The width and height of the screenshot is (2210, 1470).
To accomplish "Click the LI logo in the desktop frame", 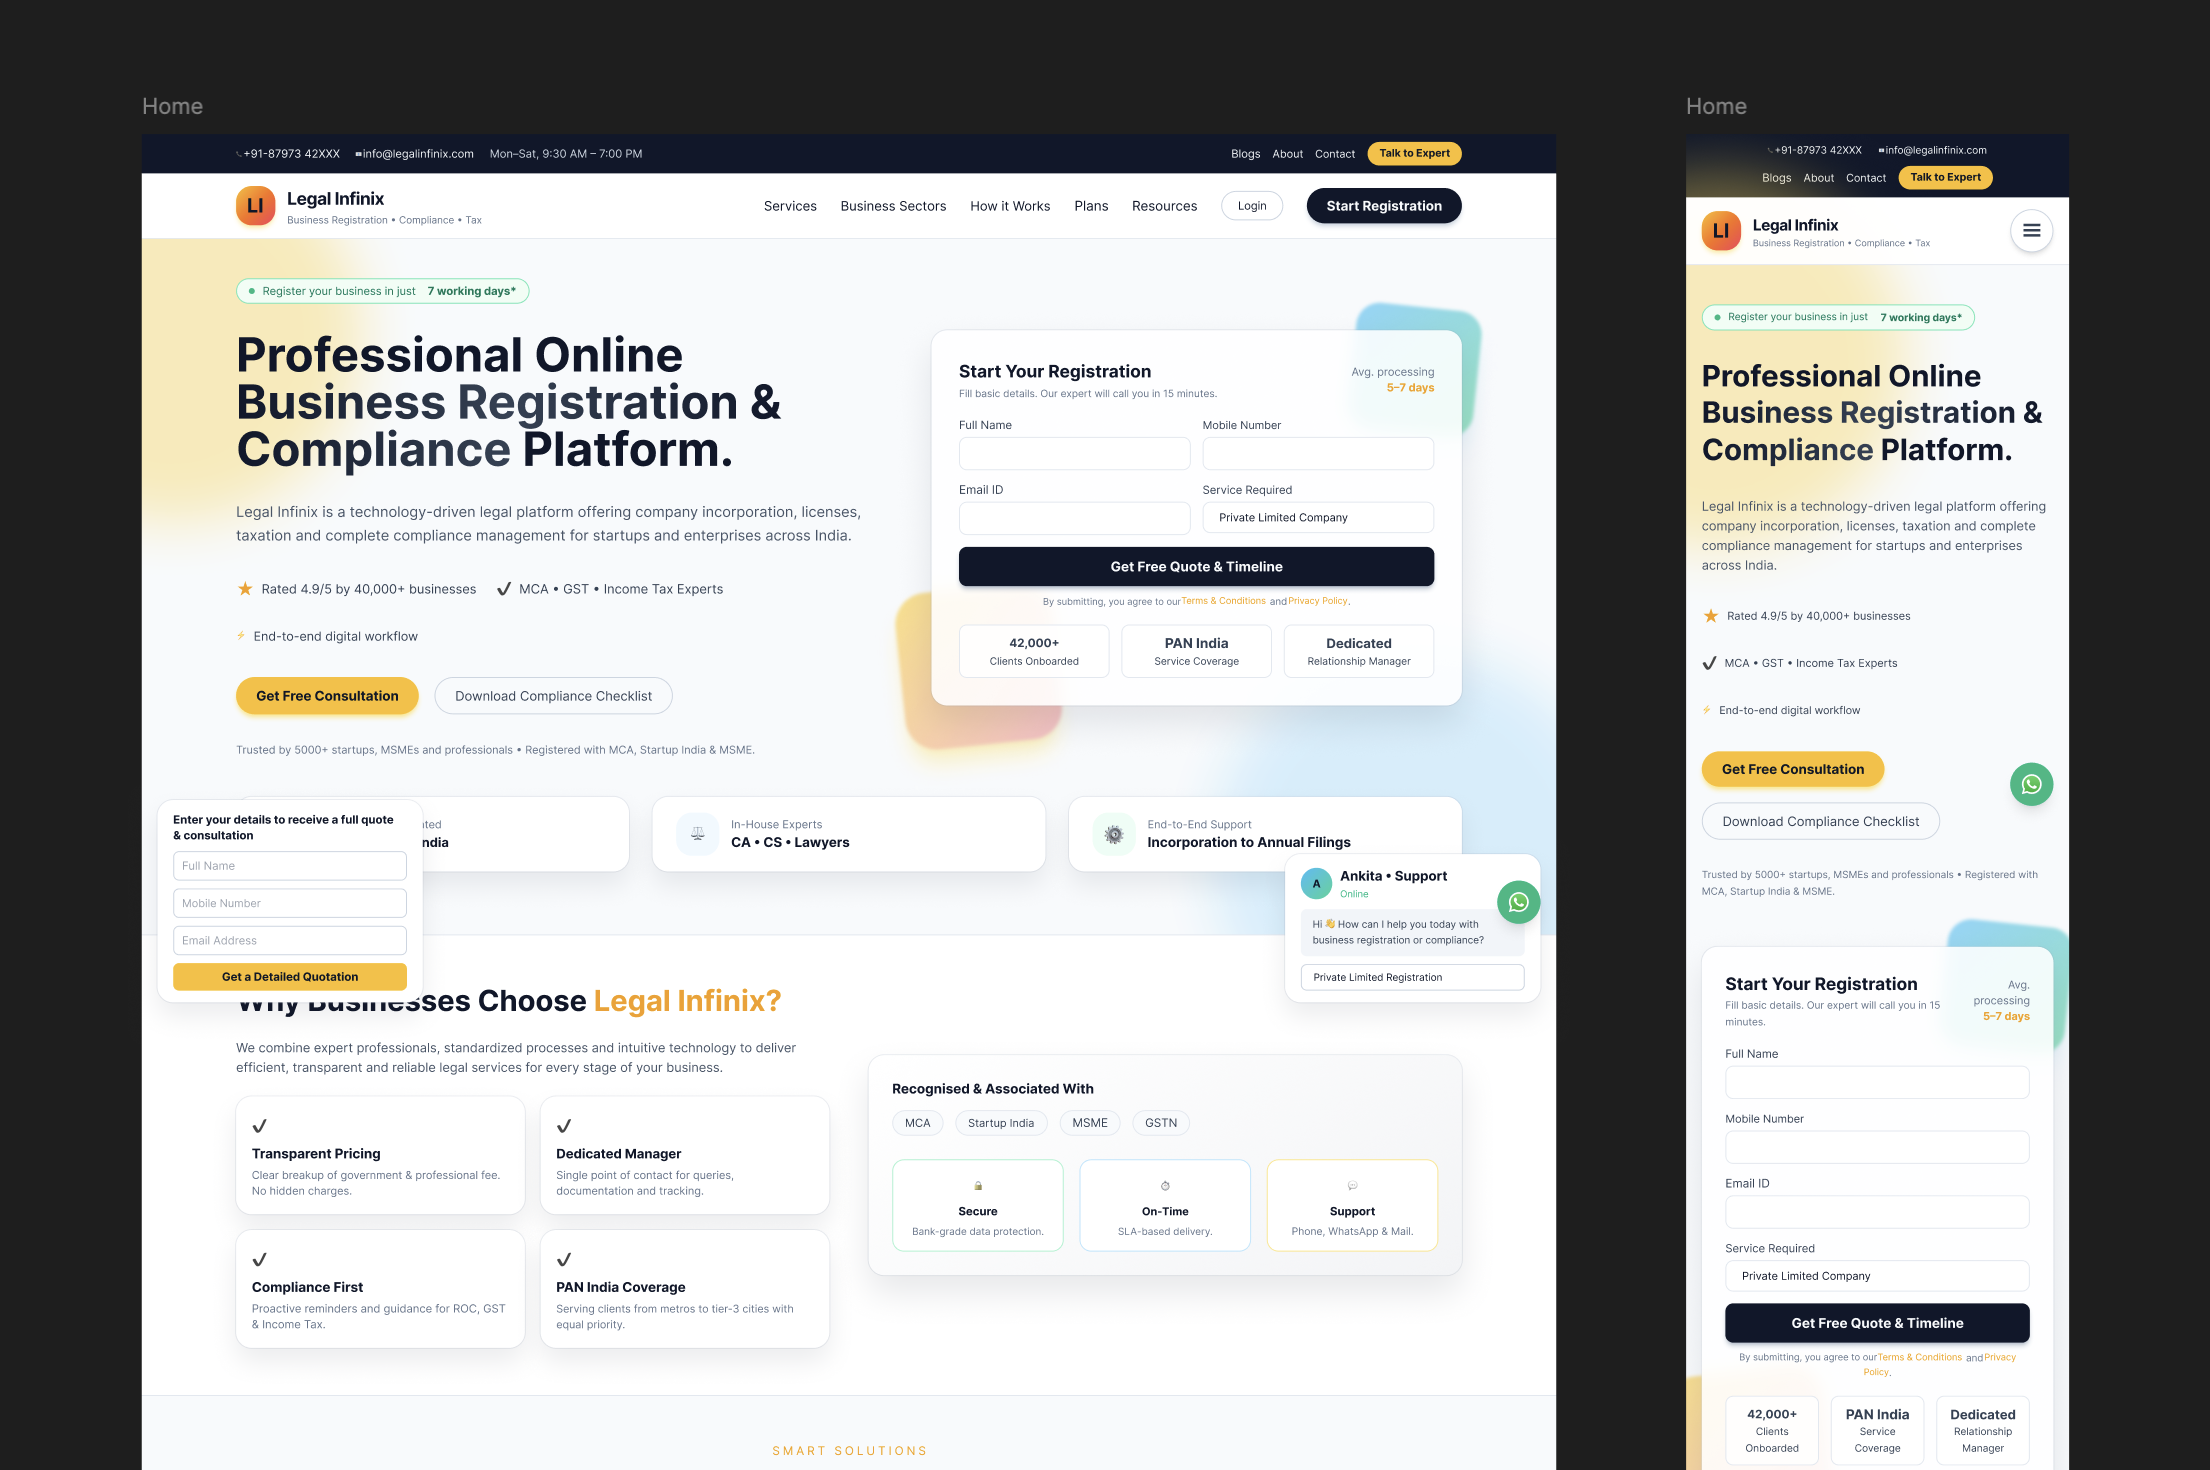I will click(255, 206).
